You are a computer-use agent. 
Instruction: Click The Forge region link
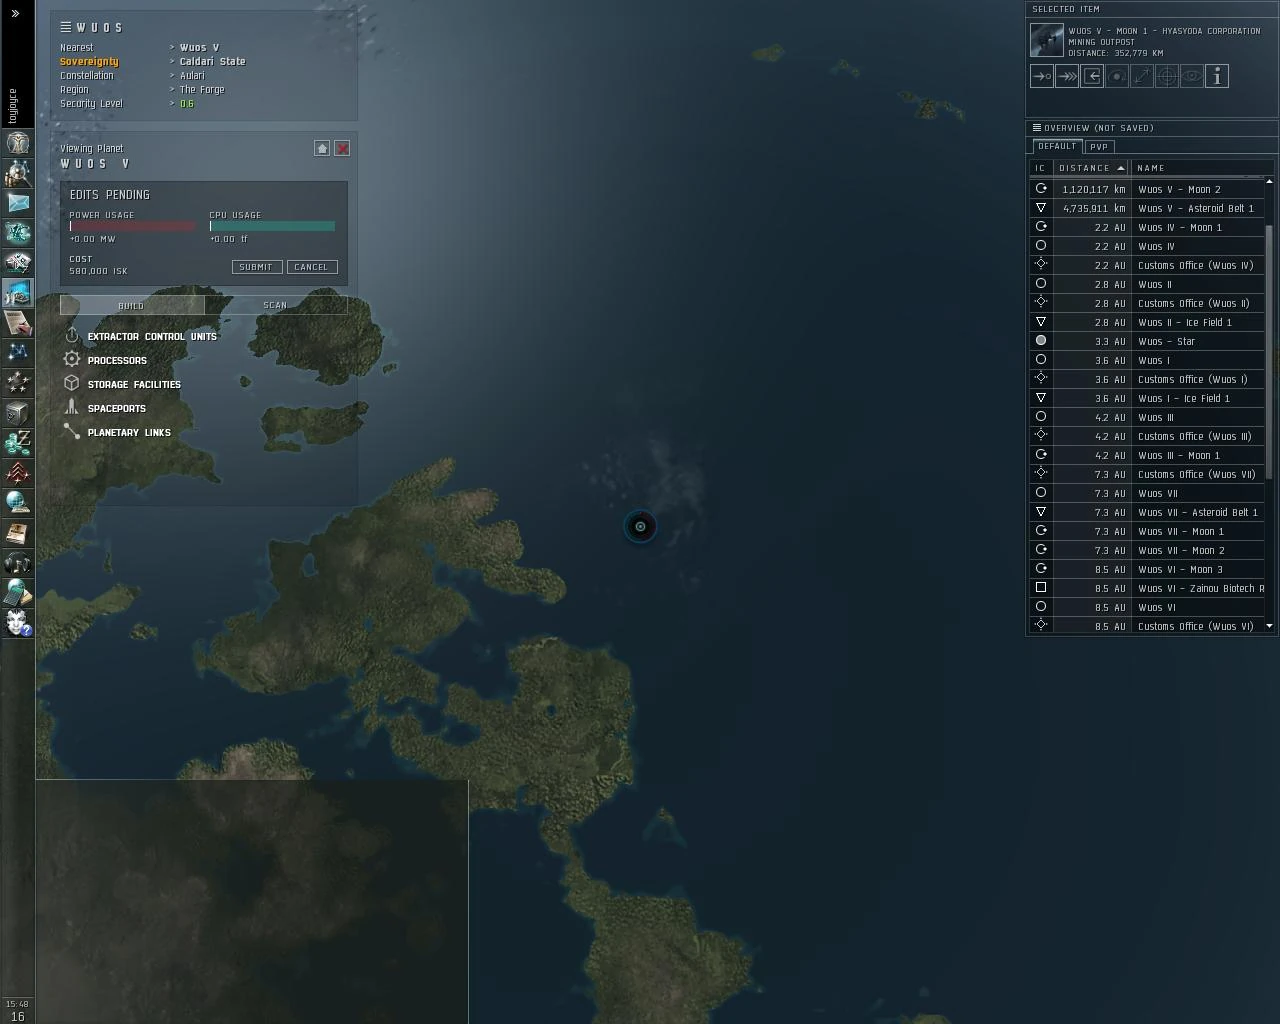pos(202,89)
